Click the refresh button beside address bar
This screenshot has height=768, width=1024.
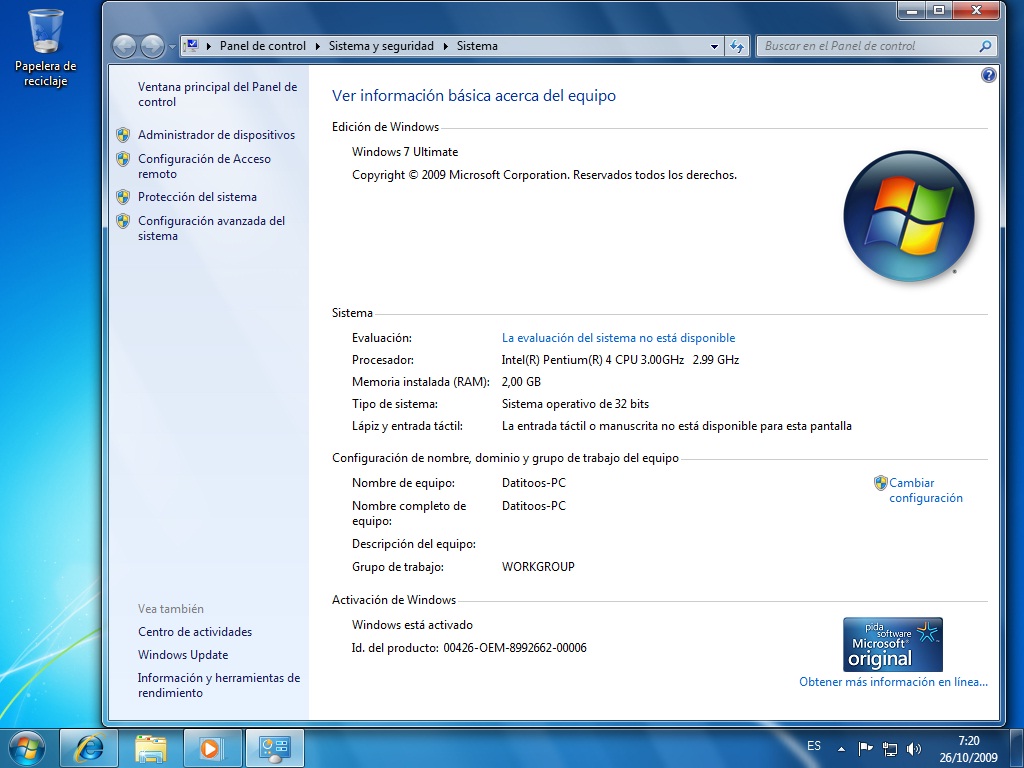point(737,46)
